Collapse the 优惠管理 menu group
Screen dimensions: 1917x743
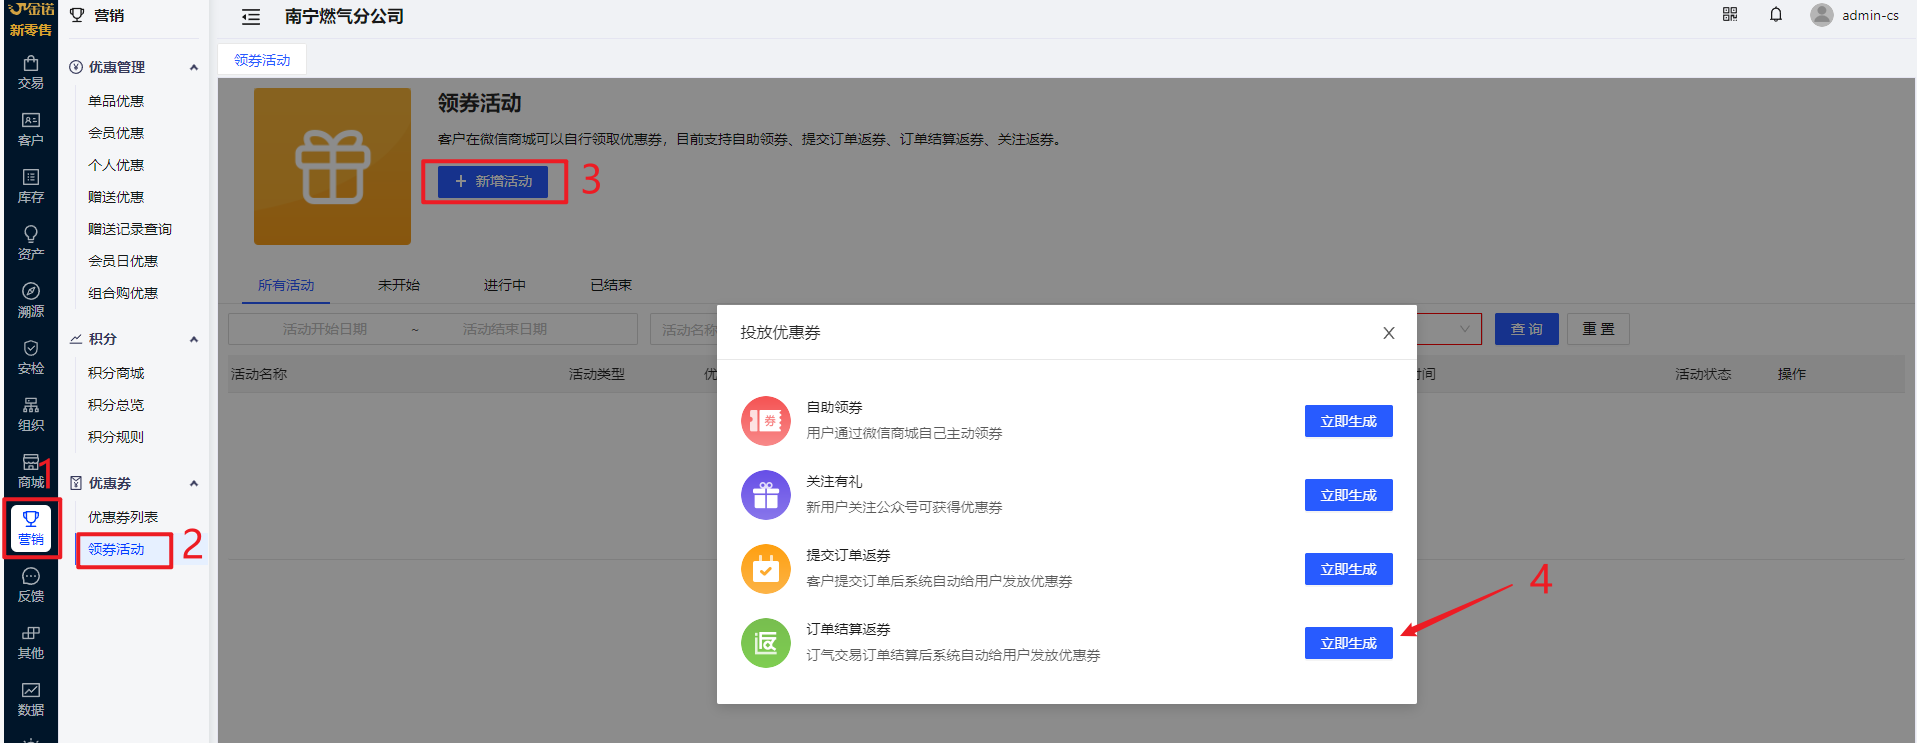click(x=194, y=68)
